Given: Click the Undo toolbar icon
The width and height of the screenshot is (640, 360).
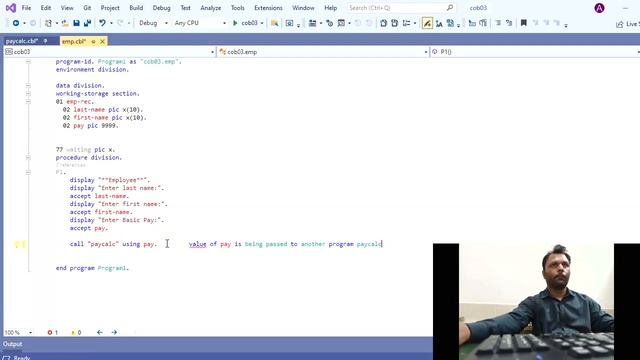Looking at the screenshot, I should [102, 23].
